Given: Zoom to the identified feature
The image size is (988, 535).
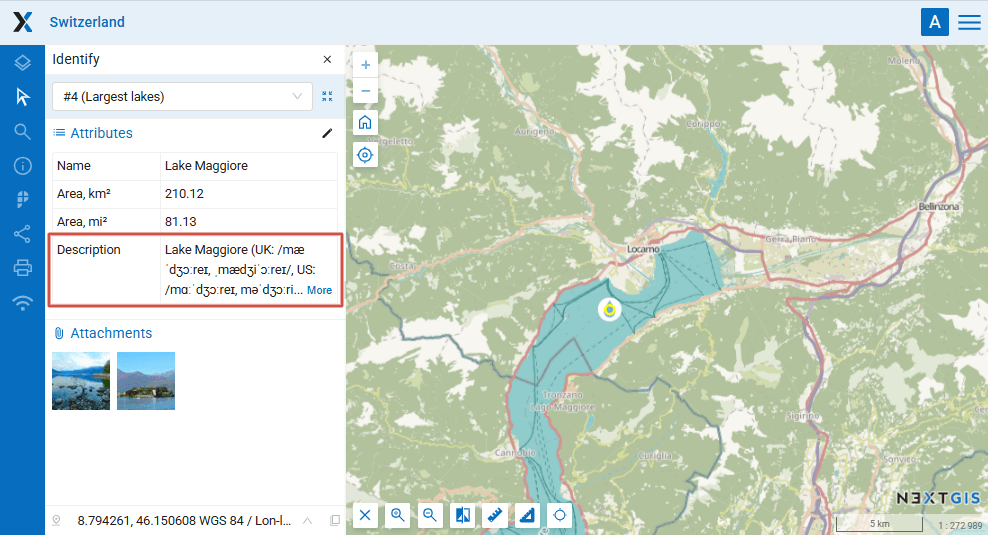Looking at the screenshot, I should [x=327, y=97].
